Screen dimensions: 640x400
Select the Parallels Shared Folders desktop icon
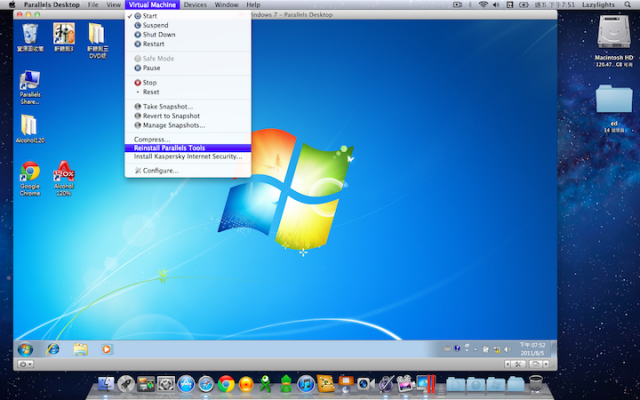click(30, 87)
